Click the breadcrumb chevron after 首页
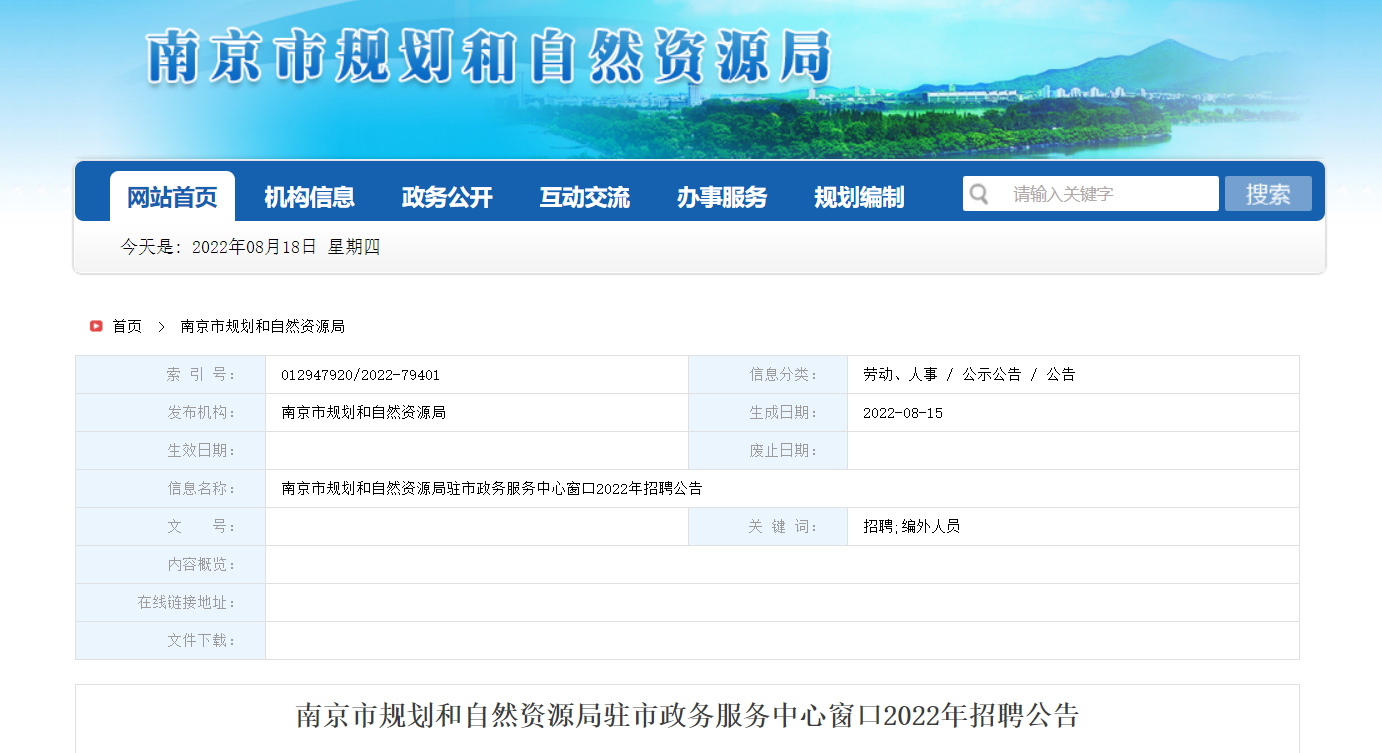The width and height of the screenshot is (1382, 753). tap(161, 326)
